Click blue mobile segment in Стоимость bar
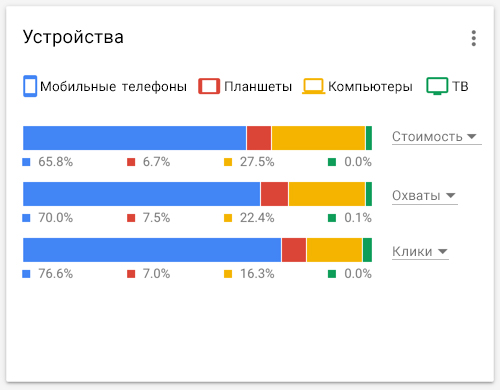This screenshot has height=390, width=500. tap(135, 138)
